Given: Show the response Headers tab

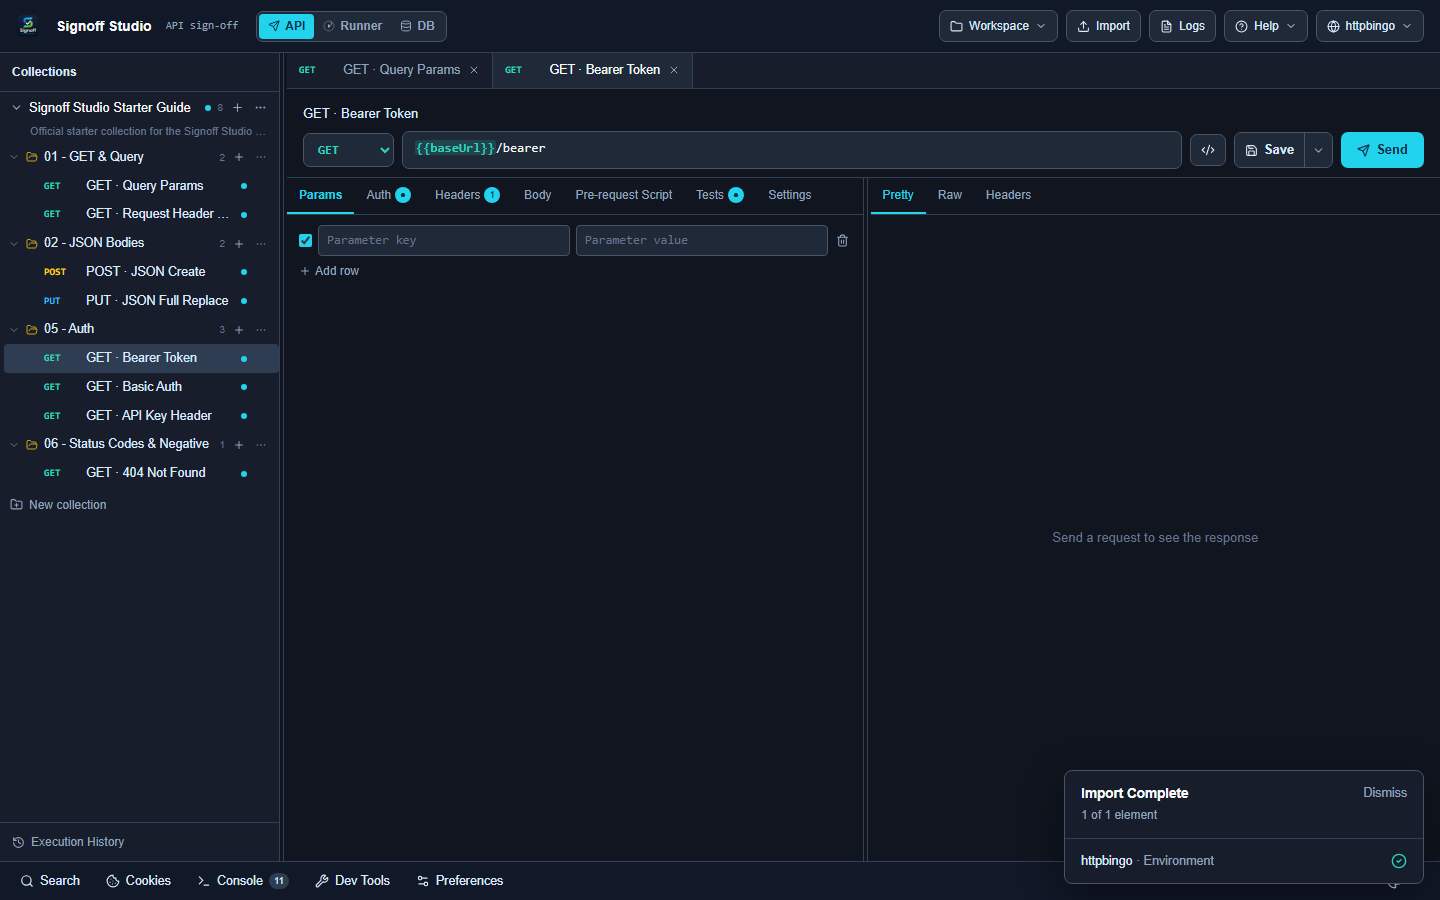Looking at the screenshot, I should [x=1008, y=195].
